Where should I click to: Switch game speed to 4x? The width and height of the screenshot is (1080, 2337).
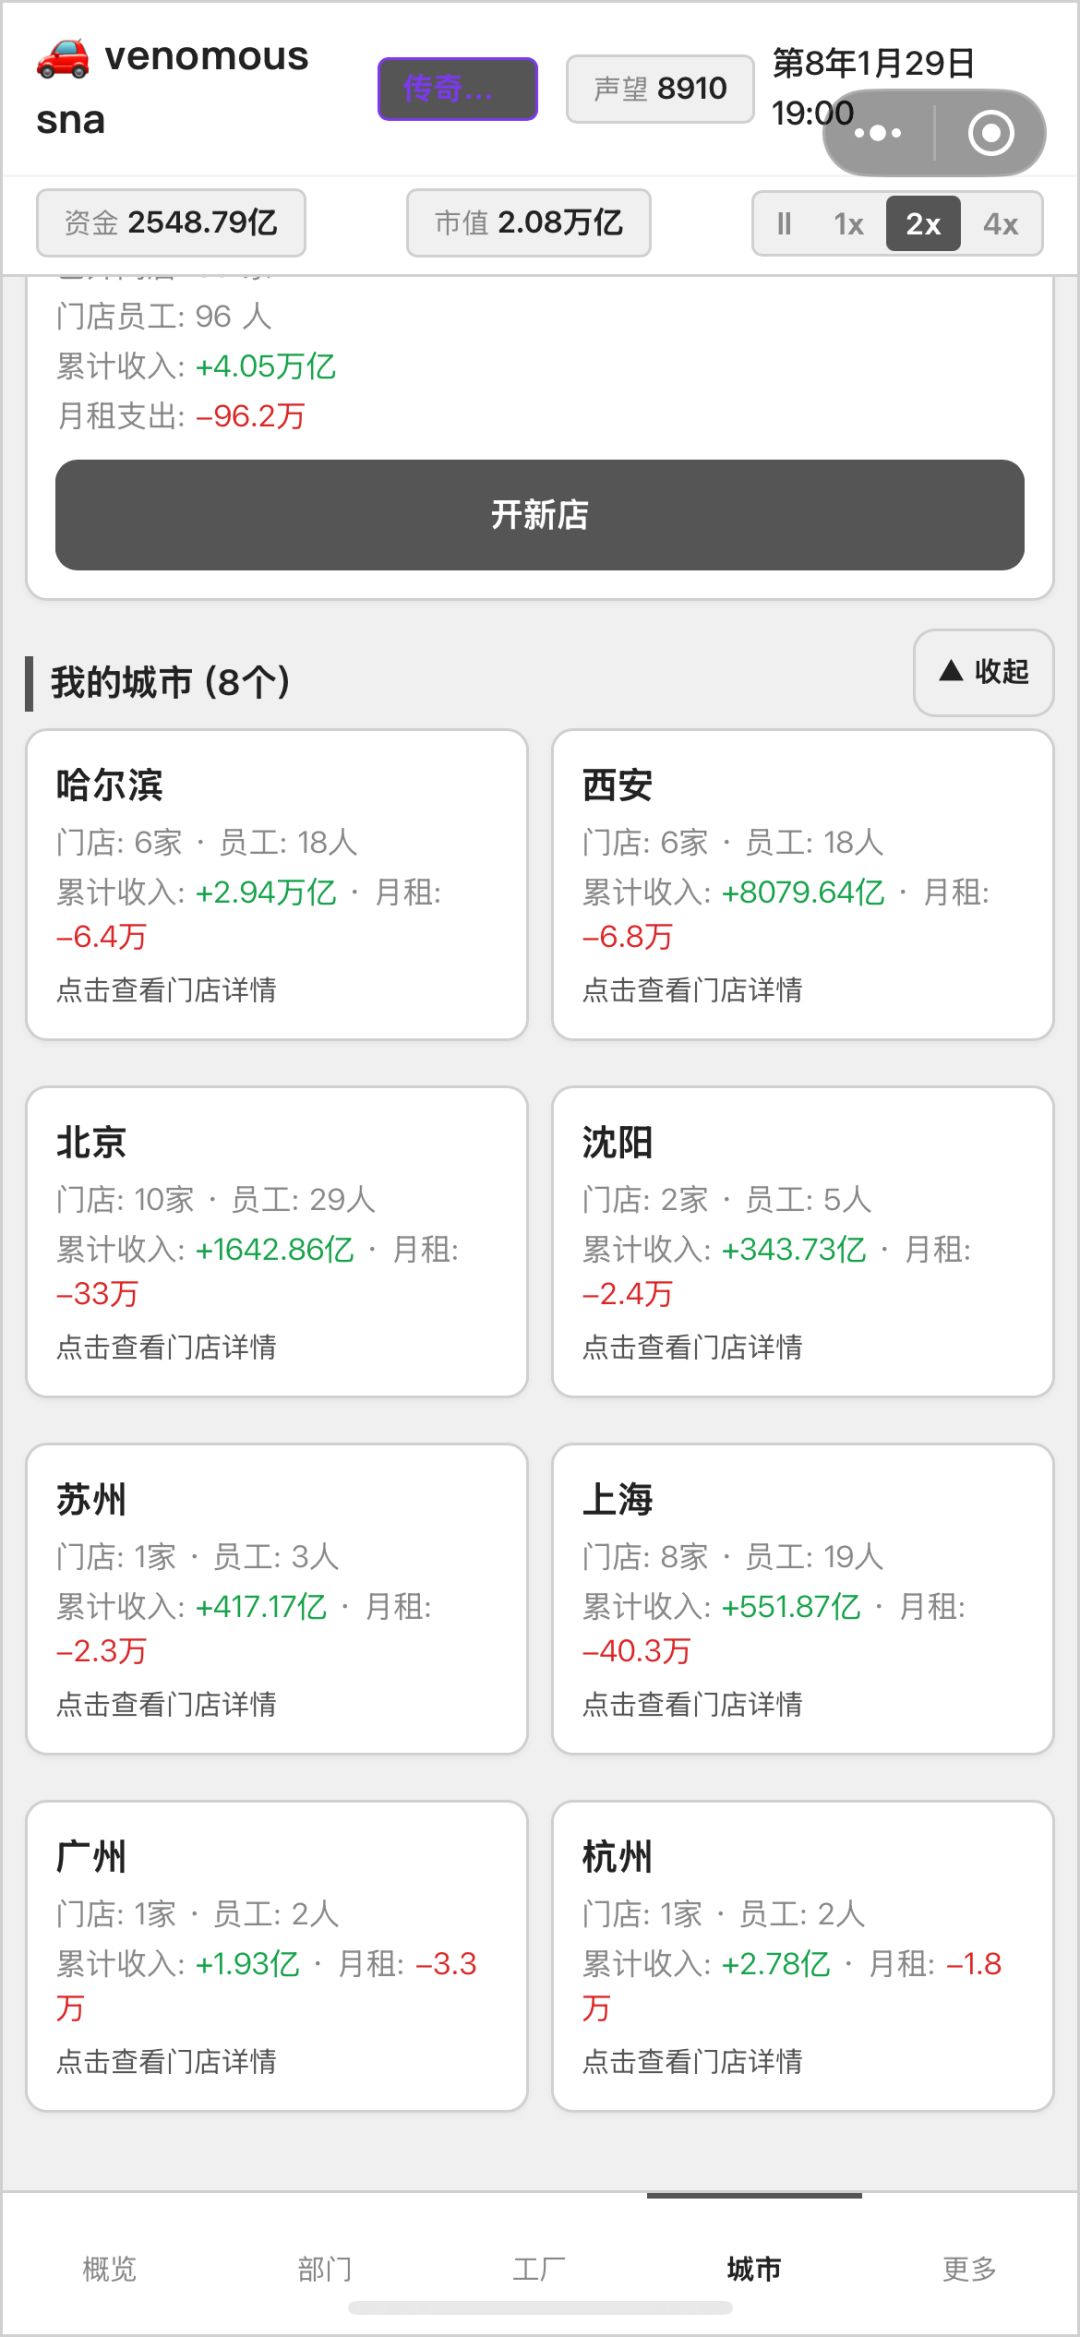click(x=1000, y=223)
